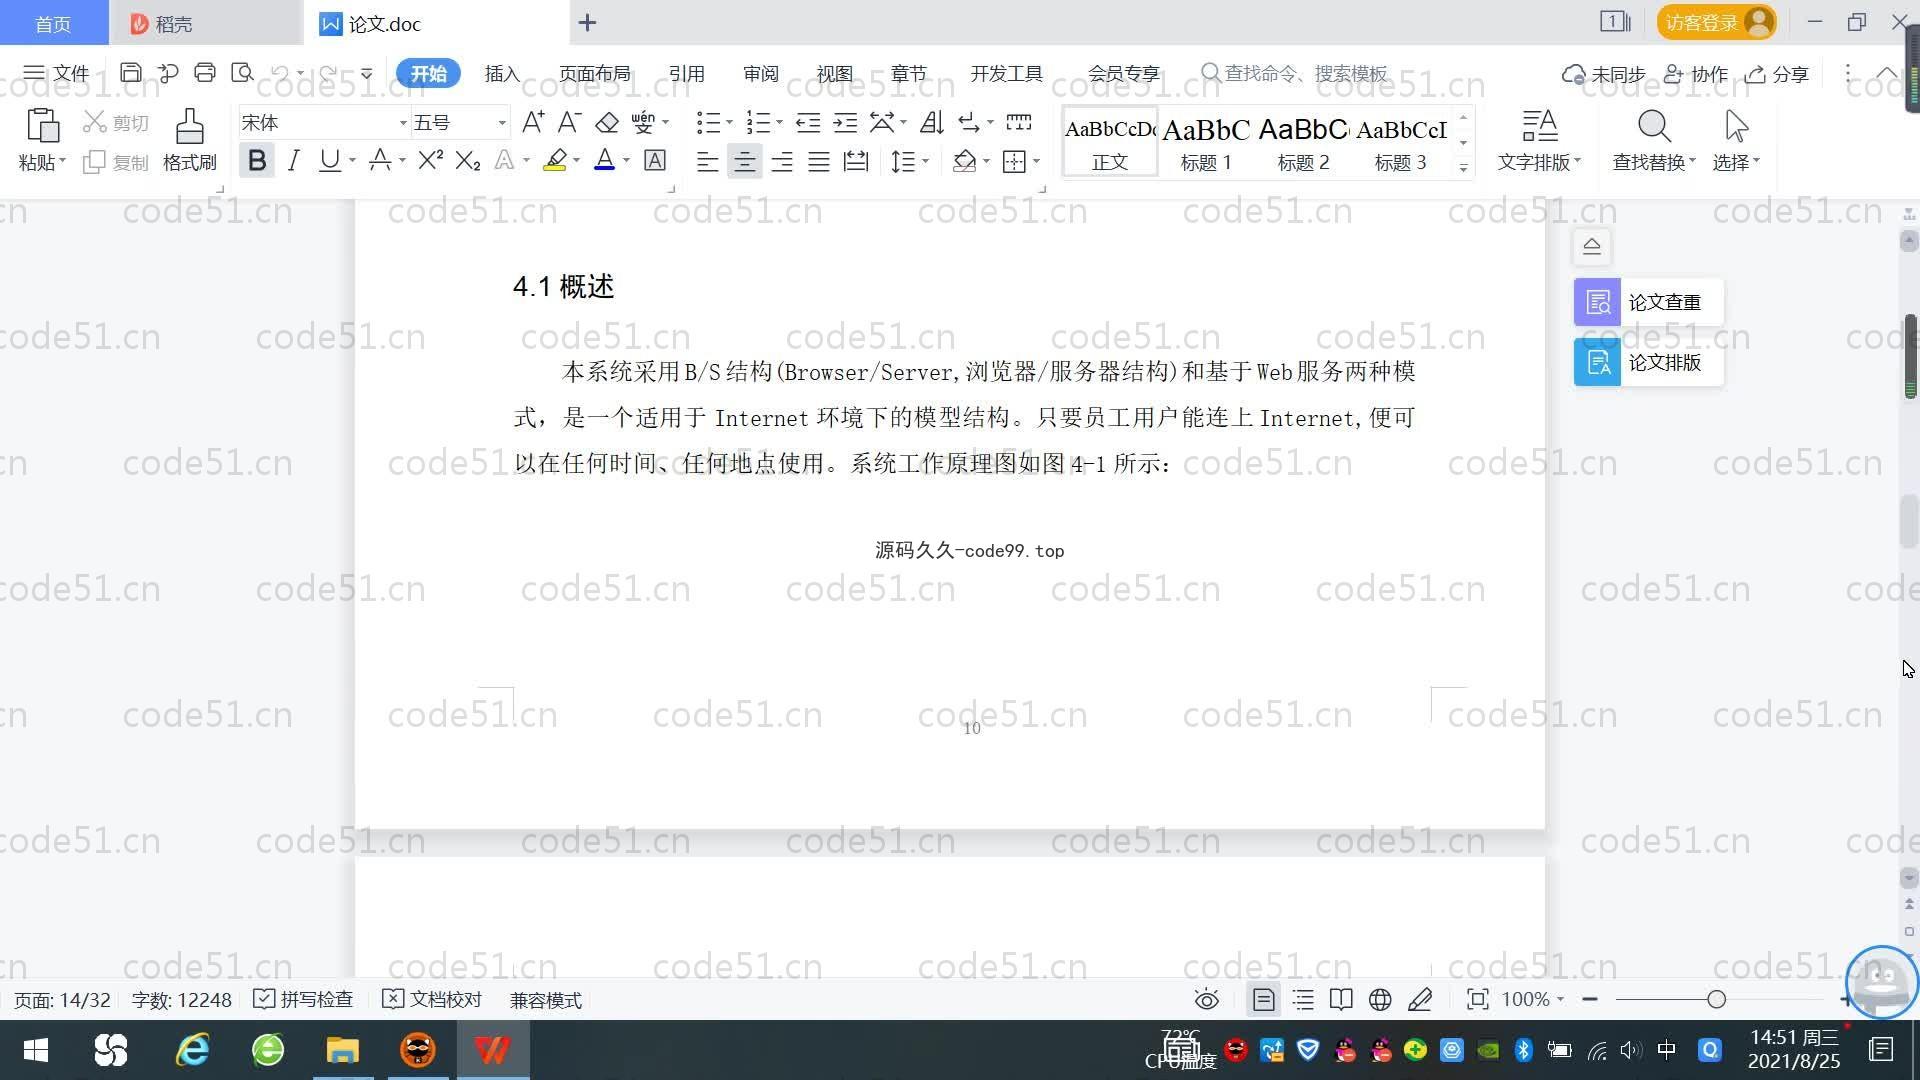Click the font color A swatch
1920x1080 pixels.
pyautogui.click(x=604, y=160)
